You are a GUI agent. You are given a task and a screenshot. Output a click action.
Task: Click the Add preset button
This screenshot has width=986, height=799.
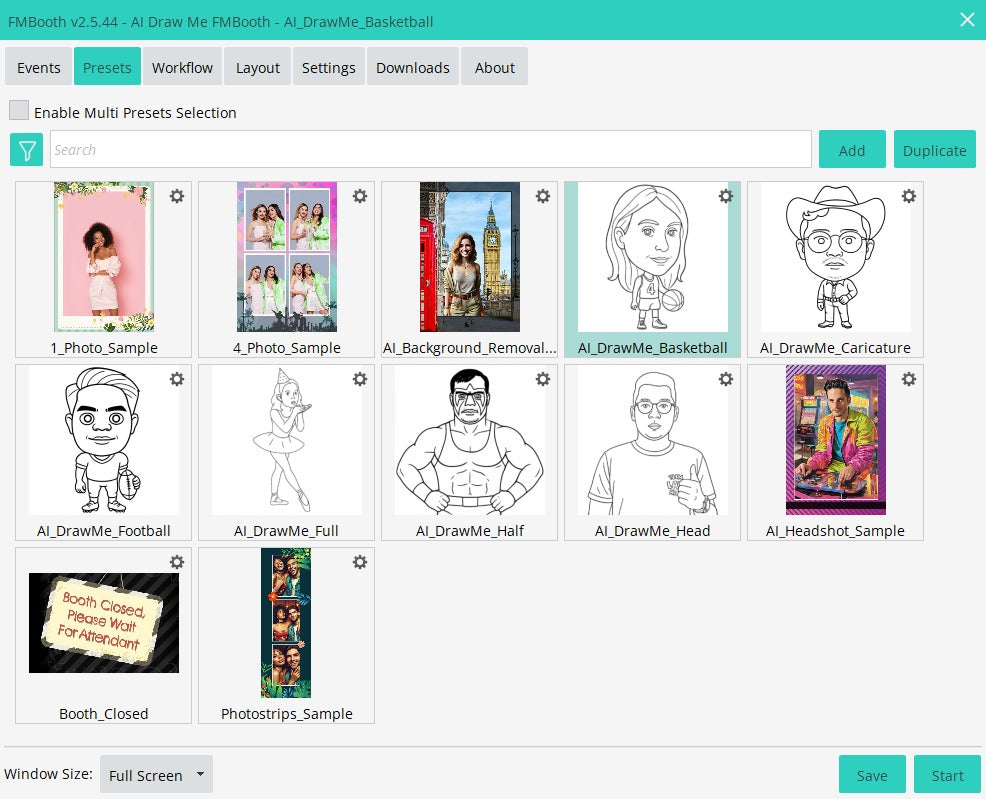click(852, 150)
